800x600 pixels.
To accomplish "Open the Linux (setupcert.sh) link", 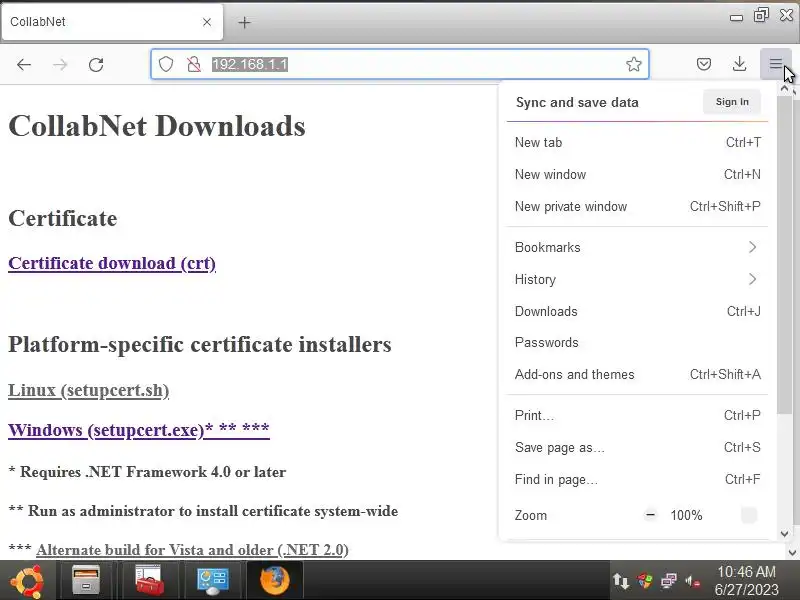I will pyautogui.click(x=88, y=390).
